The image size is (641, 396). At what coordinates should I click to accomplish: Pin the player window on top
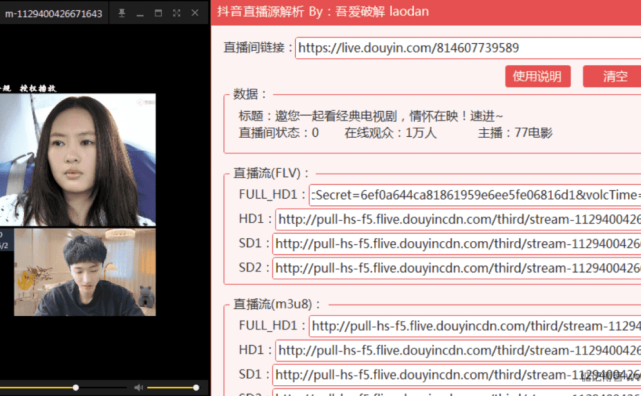coord(121,13)
